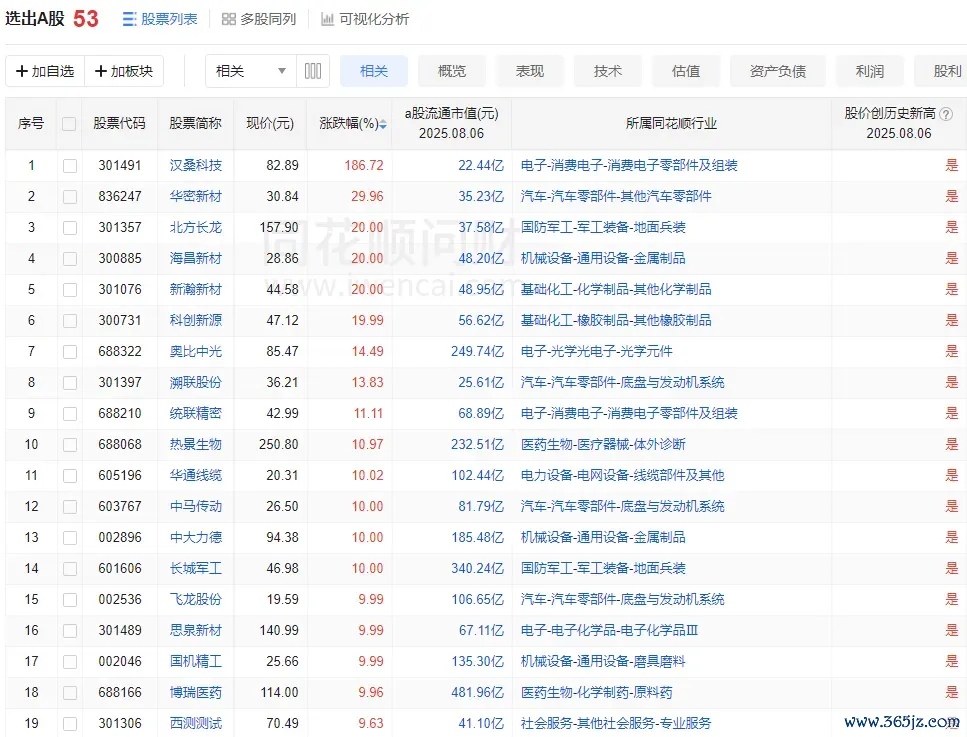Open the 相关 dropdown selector

coord(251,71)
